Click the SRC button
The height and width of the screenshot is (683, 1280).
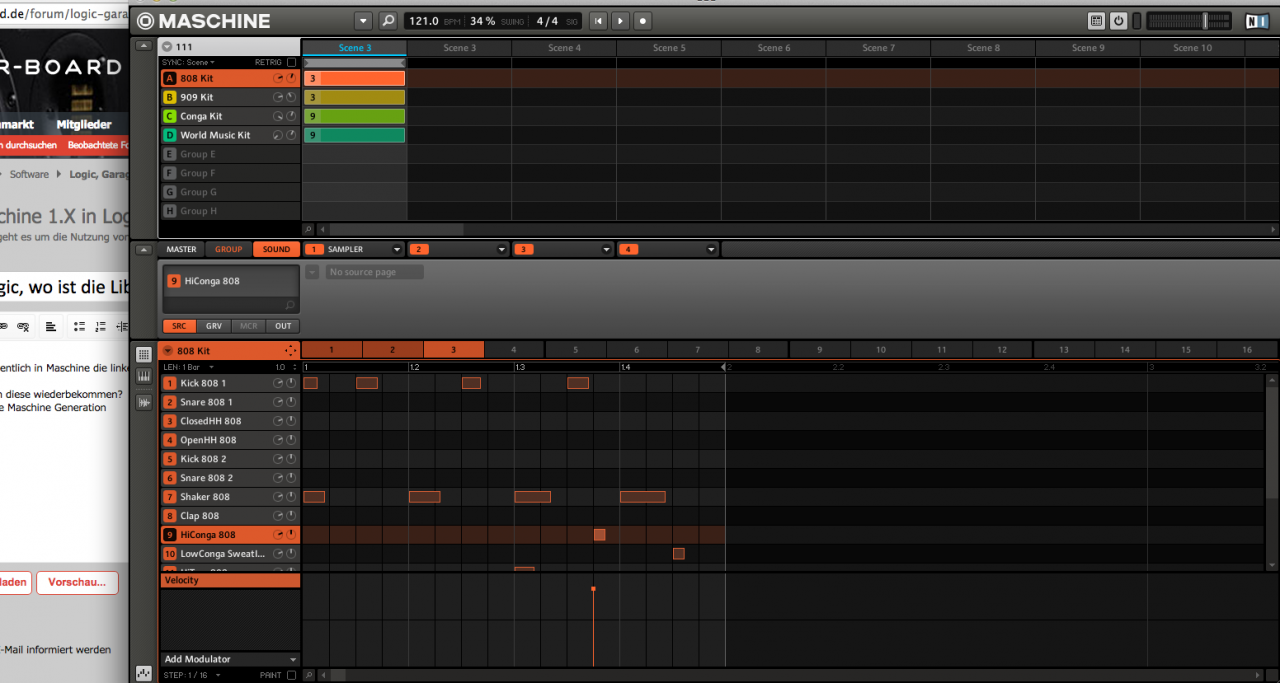click(x=179, y=326)
